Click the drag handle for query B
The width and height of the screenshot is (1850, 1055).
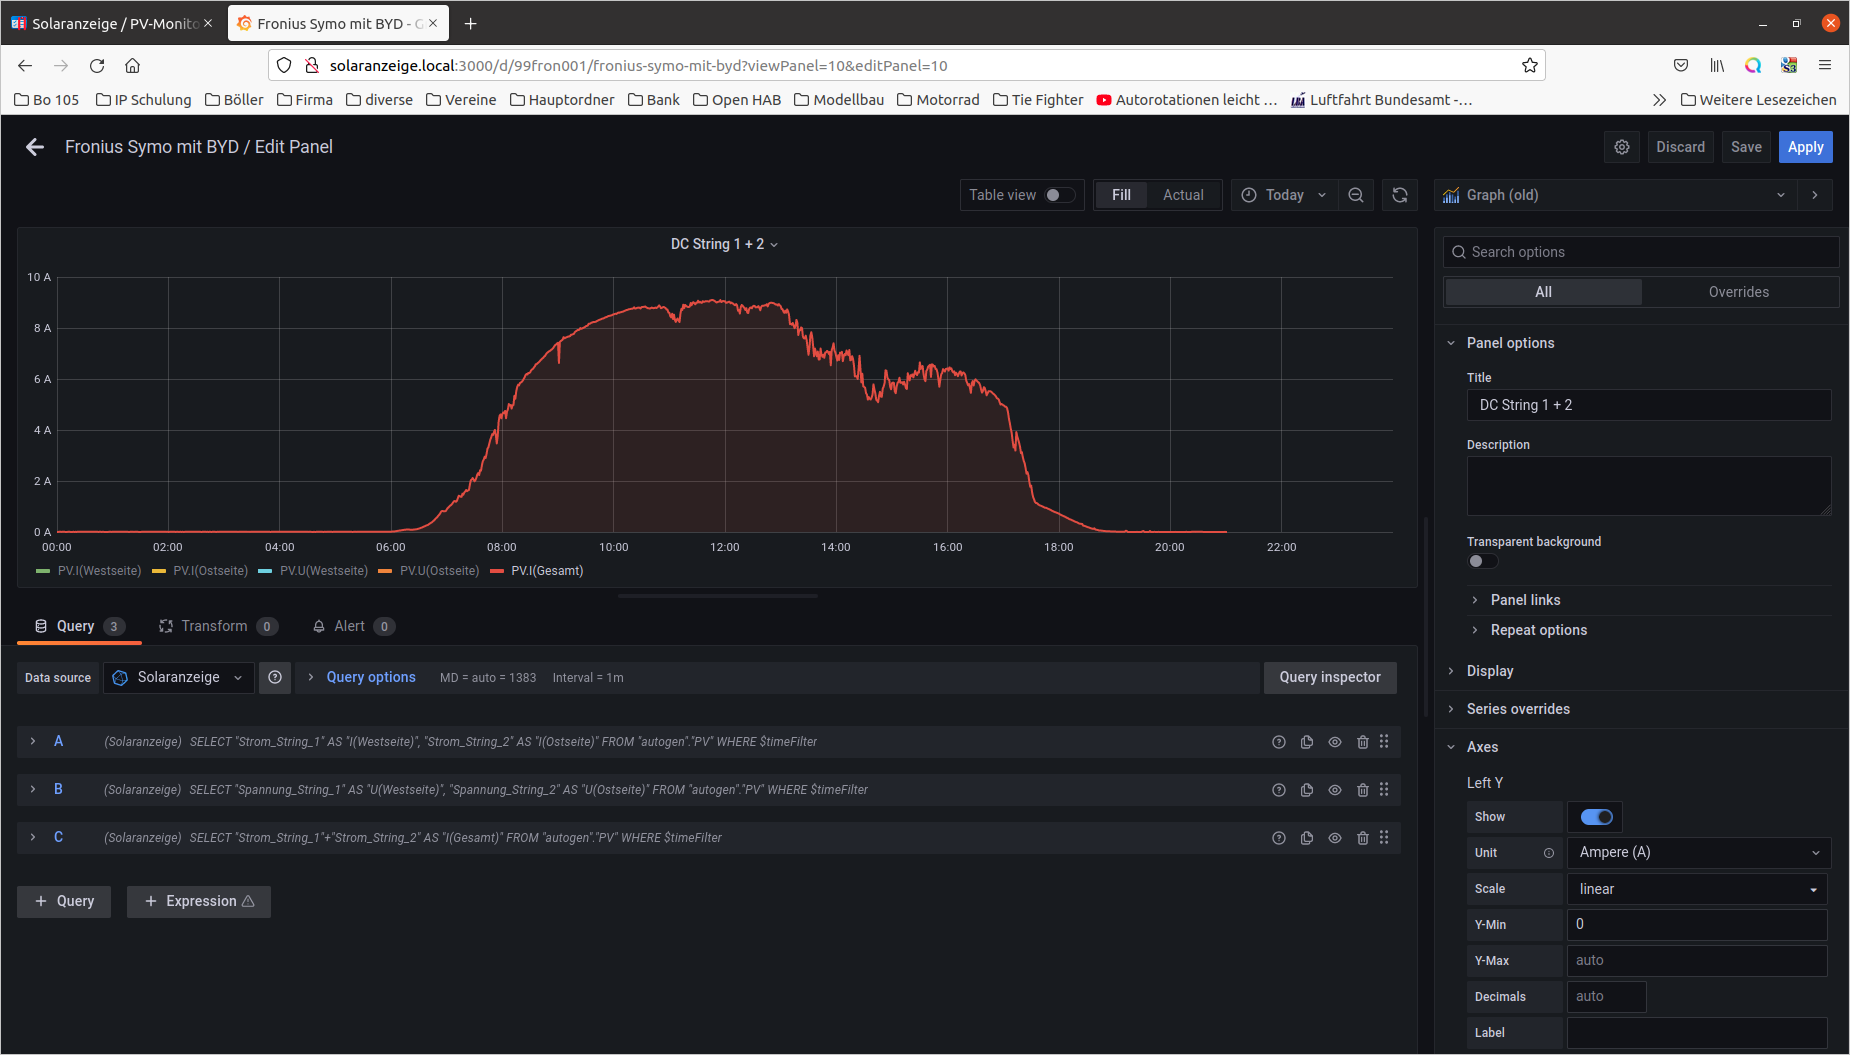1384,790
